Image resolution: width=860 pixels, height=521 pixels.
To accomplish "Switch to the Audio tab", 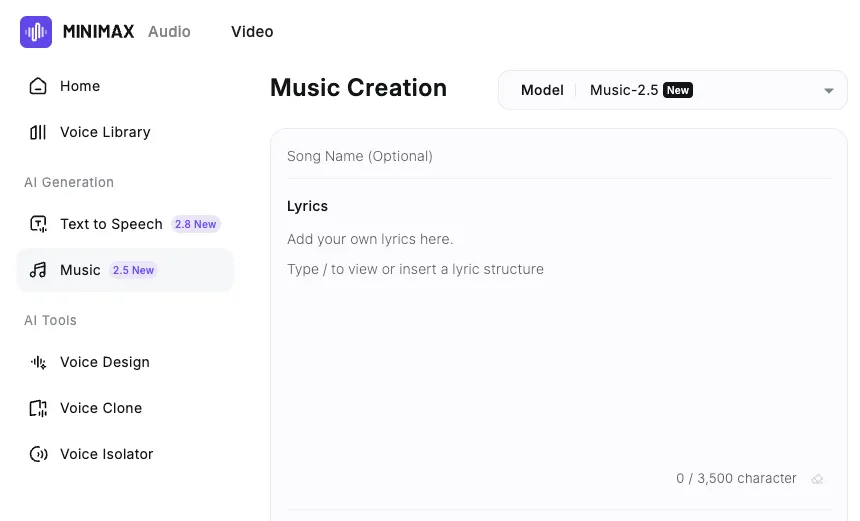I will click(169, 31).
